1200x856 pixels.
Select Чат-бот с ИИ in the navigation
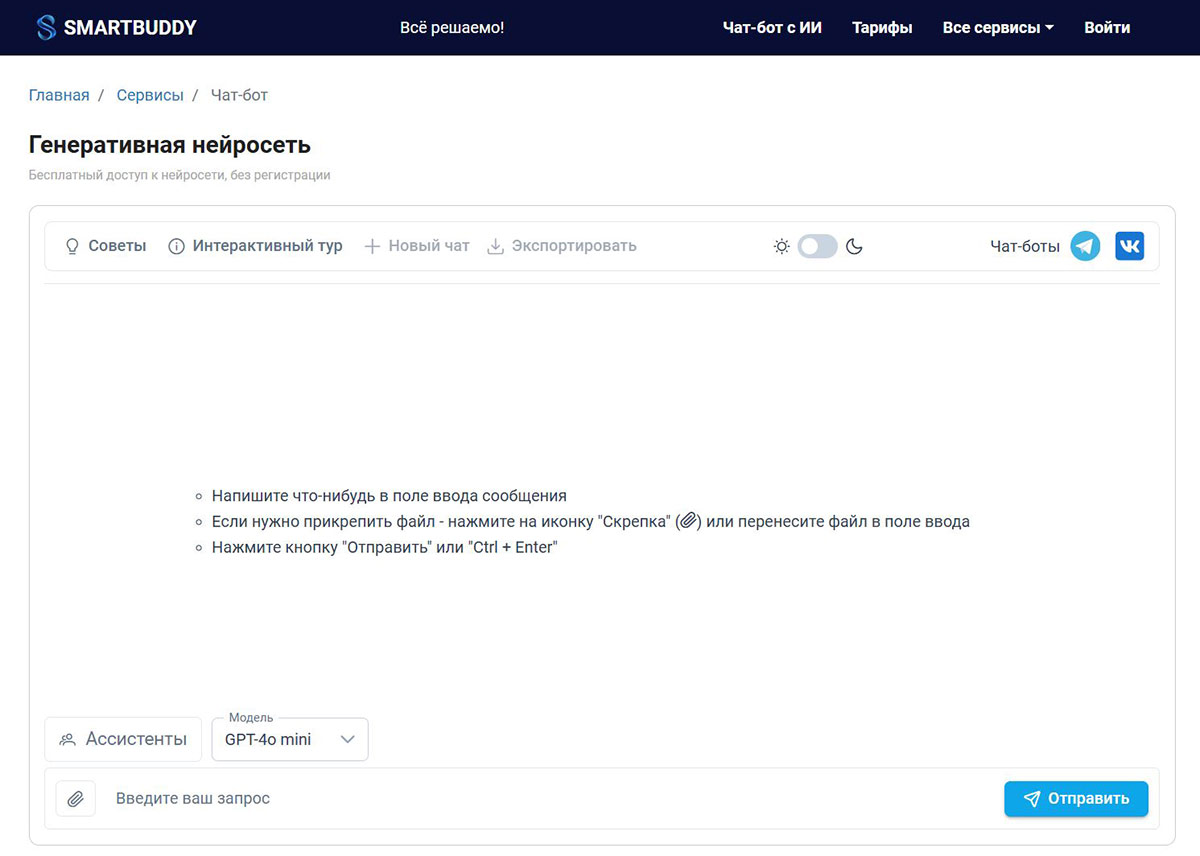pos(773,27)
